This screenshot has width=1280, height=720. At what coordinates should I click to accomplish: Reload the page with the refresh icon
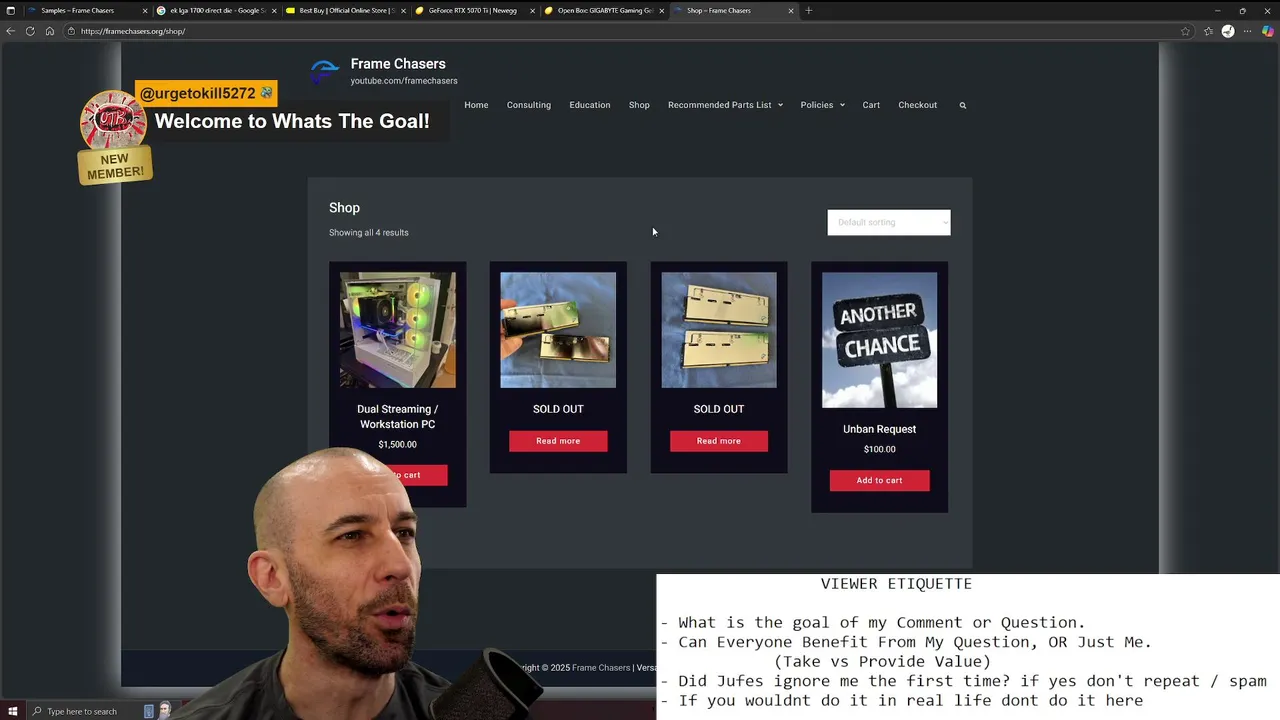(x=30, y=31)
